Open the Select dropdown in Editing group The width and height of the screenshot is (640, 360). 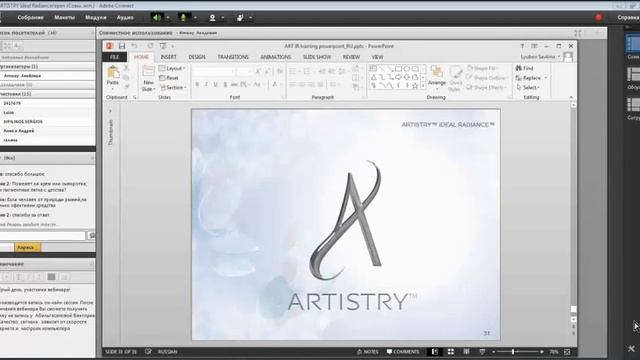pos(527,87)
